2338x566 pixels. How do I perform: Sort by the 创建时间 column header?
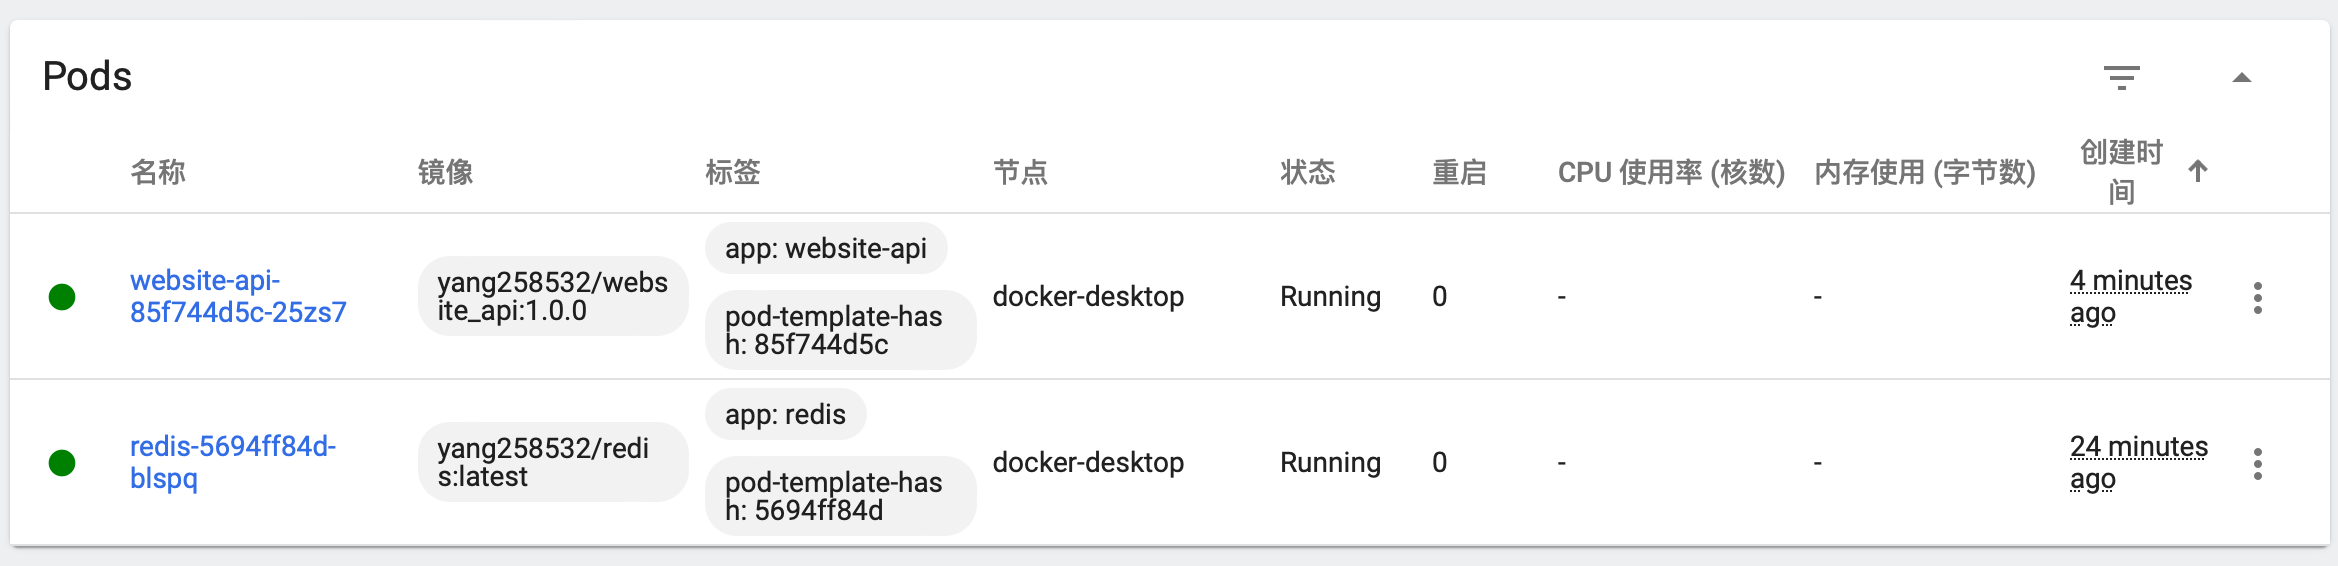pyautogui.click(x=2121, y=172)
